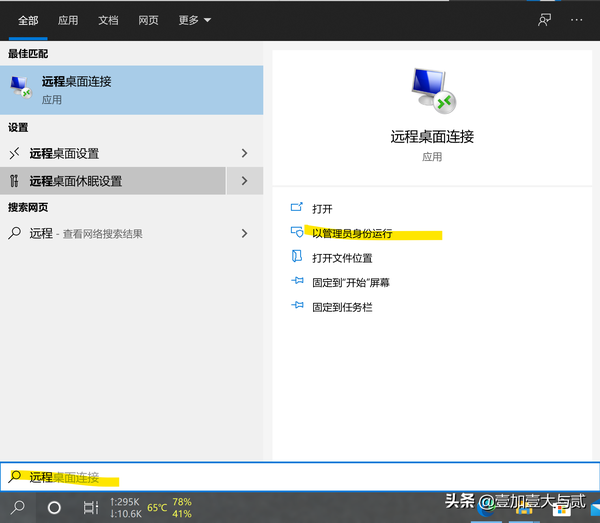Click the Cortana circle on the taskbar

point(54,507)
